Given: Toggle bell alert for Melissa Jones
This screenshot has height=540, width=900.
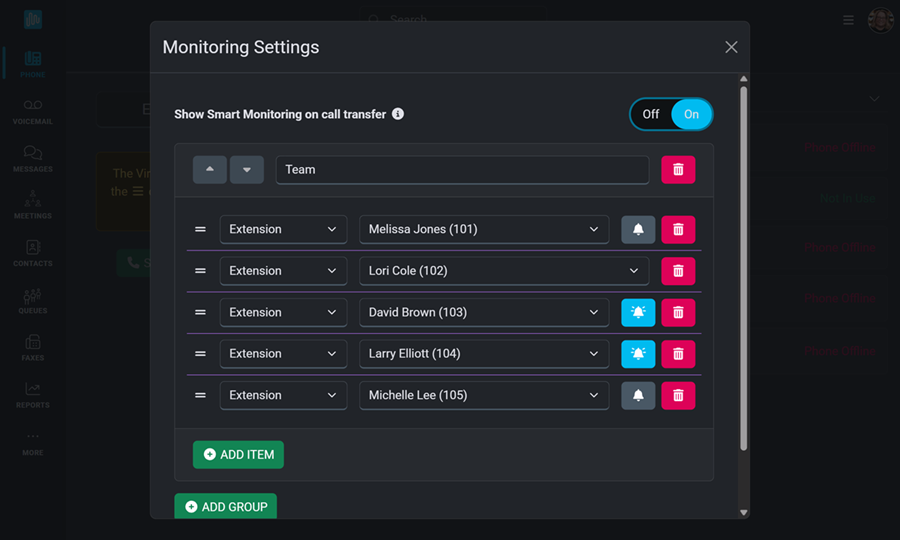Looking at the screenshot, I should point(638,230).
